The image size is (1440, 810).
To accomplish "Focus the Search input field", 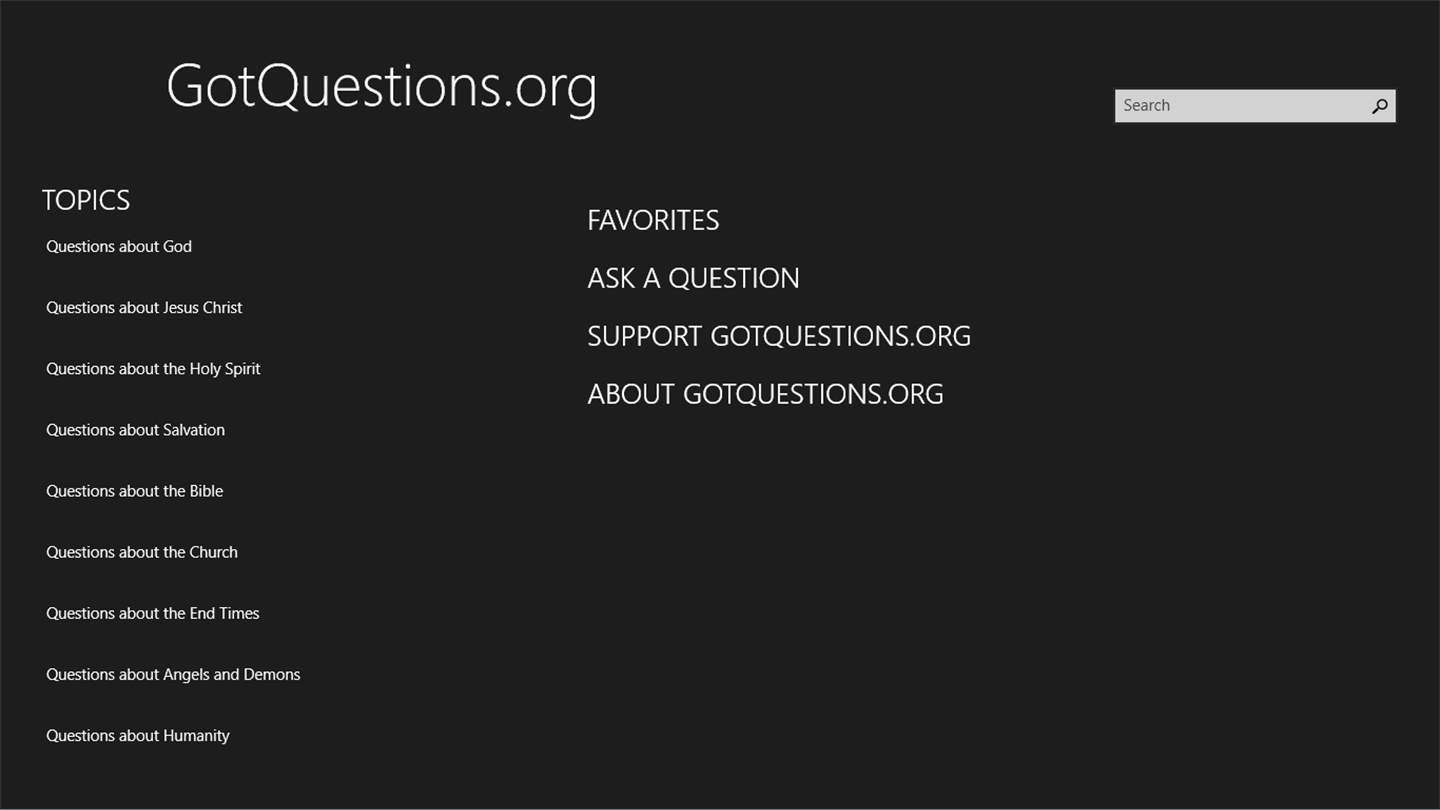I will 1241,106.
